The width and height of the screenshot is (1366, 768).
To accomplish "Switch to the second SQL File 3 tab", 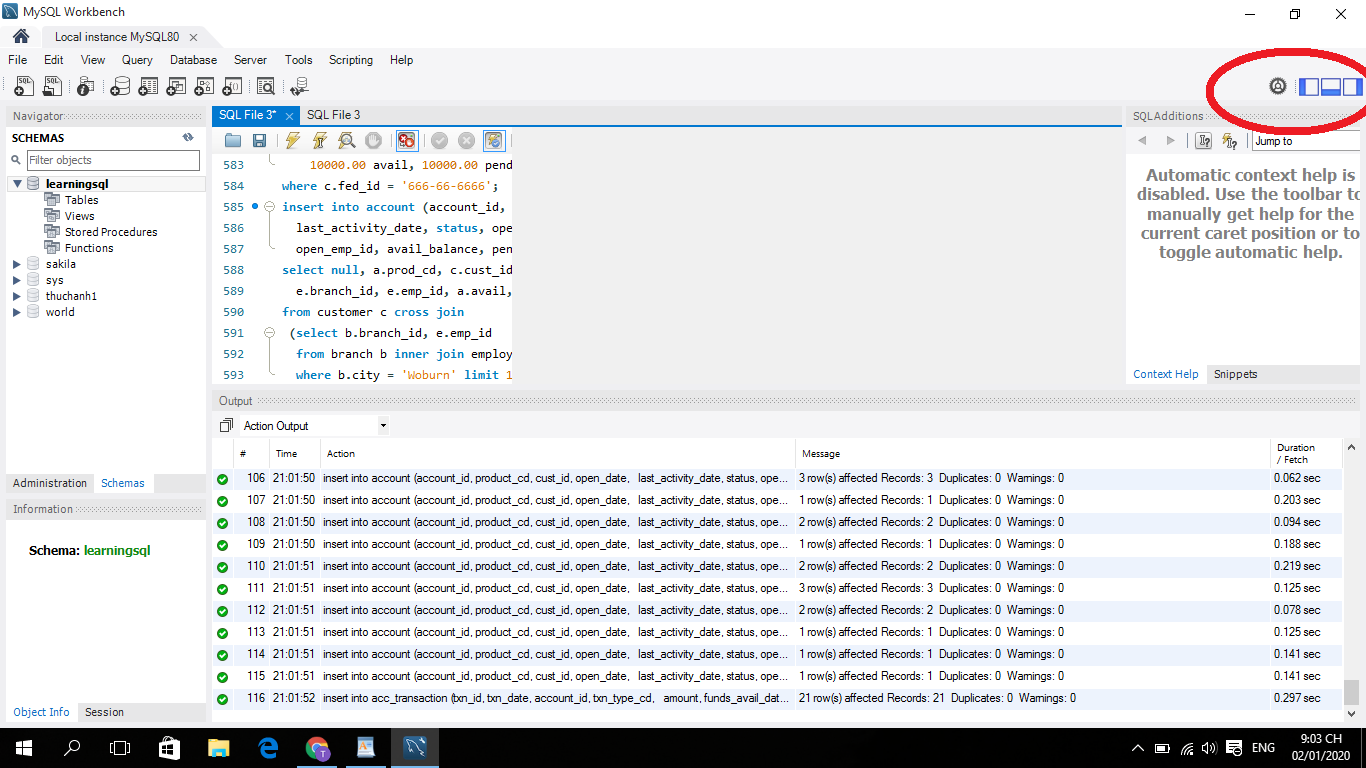I will 333,115.
